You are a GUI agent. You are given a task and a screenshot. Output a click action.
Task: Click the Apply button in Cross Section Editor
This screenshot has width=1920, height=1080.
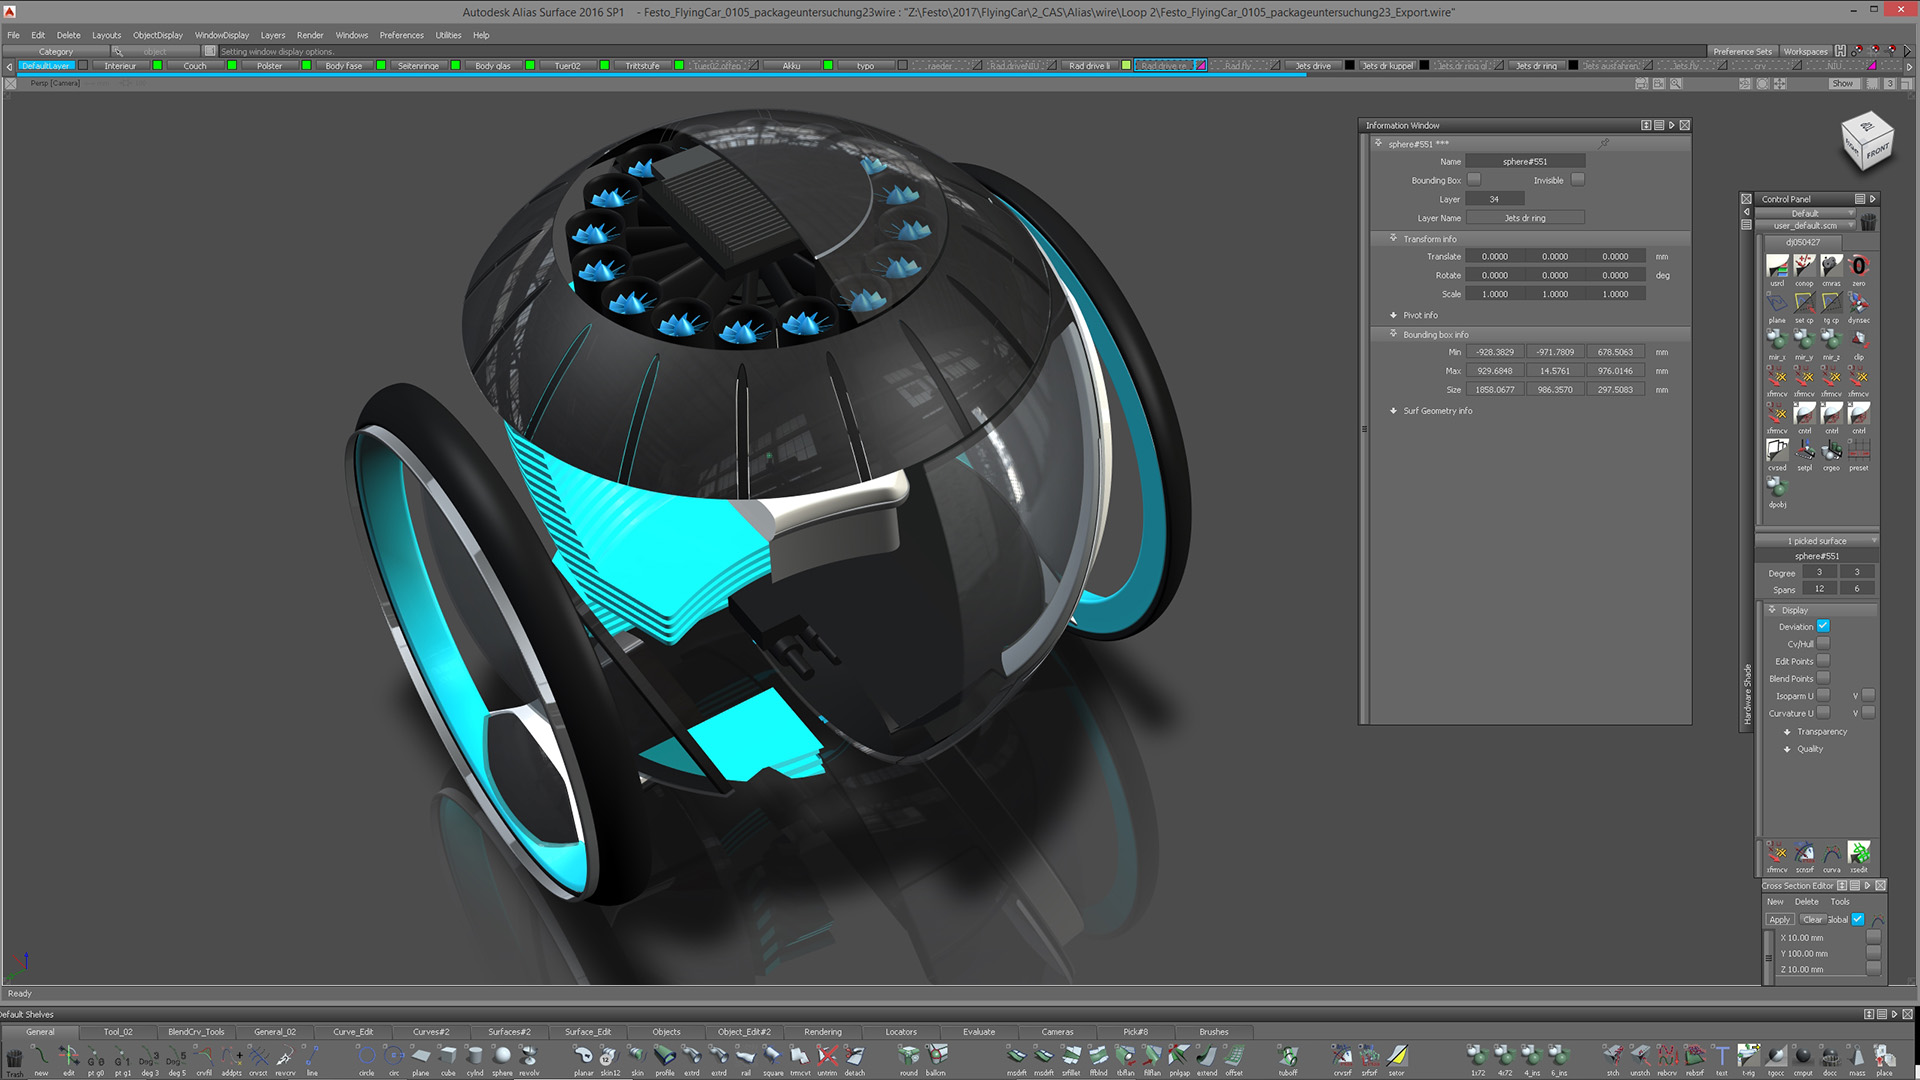(1779, 919)
